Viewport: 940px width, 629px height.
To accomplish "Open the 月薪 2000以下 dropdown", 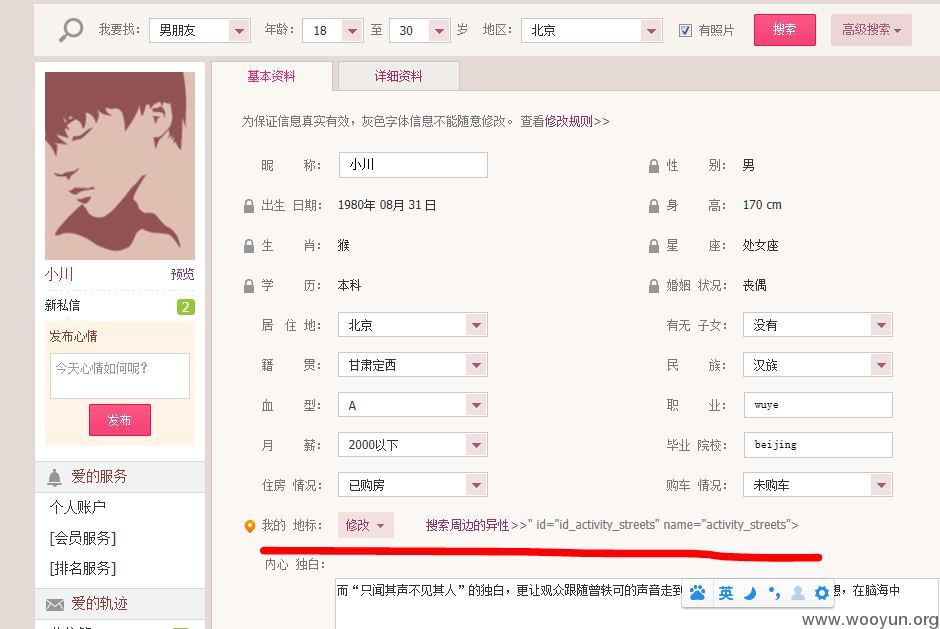I will click(412, 445).
